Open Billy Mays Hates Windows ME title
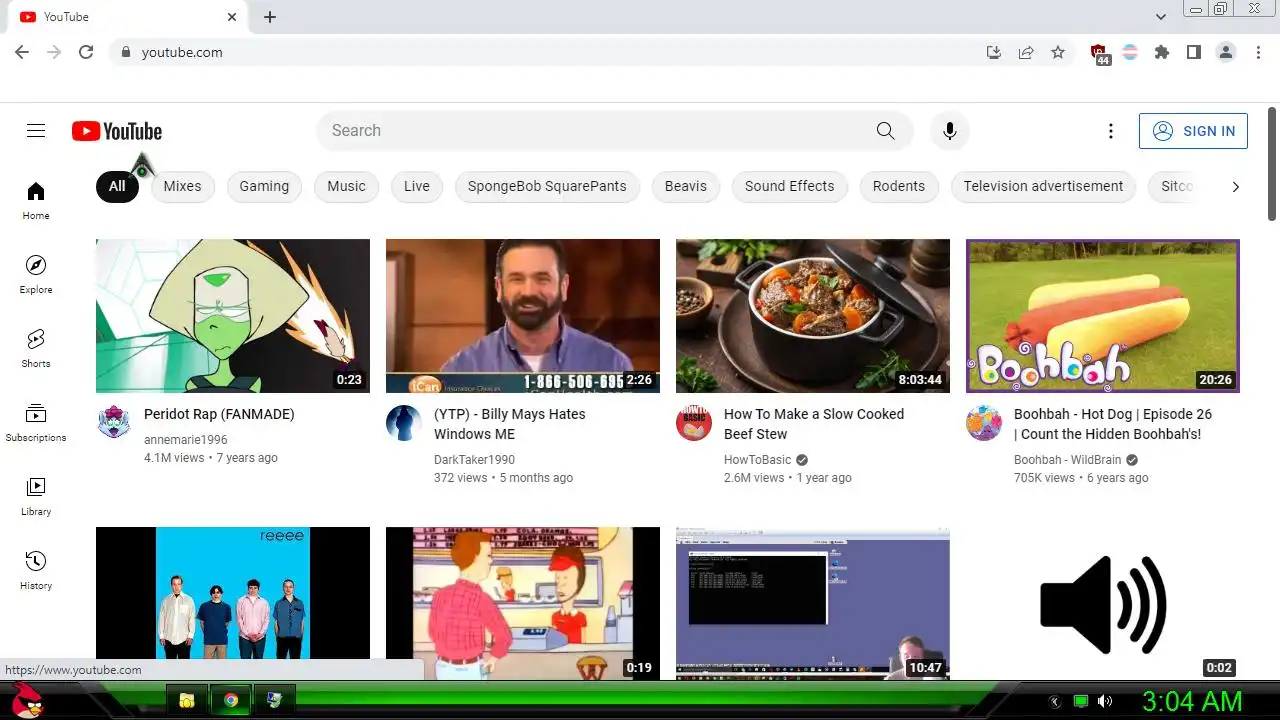Viewport: 1280px width, 720px height. coord(510,424)
